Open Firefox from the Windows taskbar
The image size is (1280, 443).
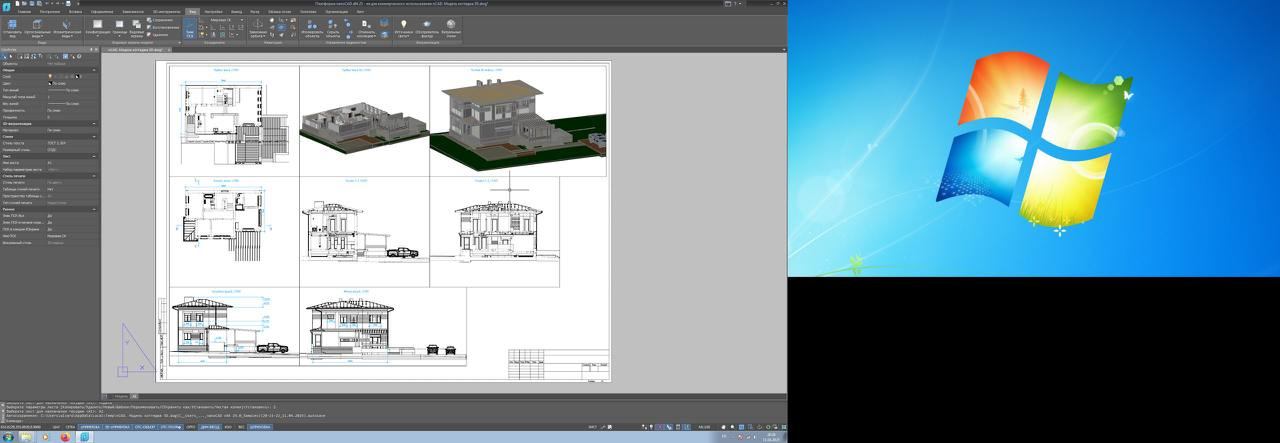click(x=65, y=437)
